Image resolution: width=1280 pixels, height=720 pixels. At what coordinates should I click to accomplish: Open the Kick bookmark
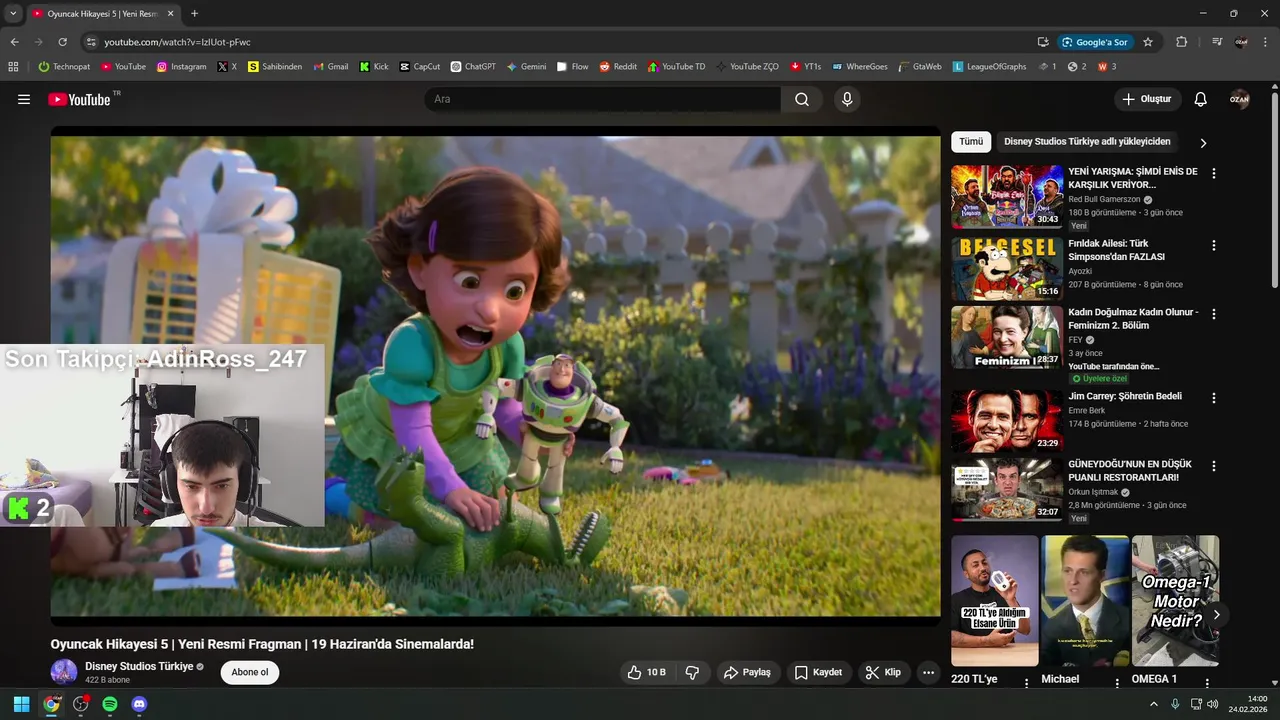(x=374, y=67)
